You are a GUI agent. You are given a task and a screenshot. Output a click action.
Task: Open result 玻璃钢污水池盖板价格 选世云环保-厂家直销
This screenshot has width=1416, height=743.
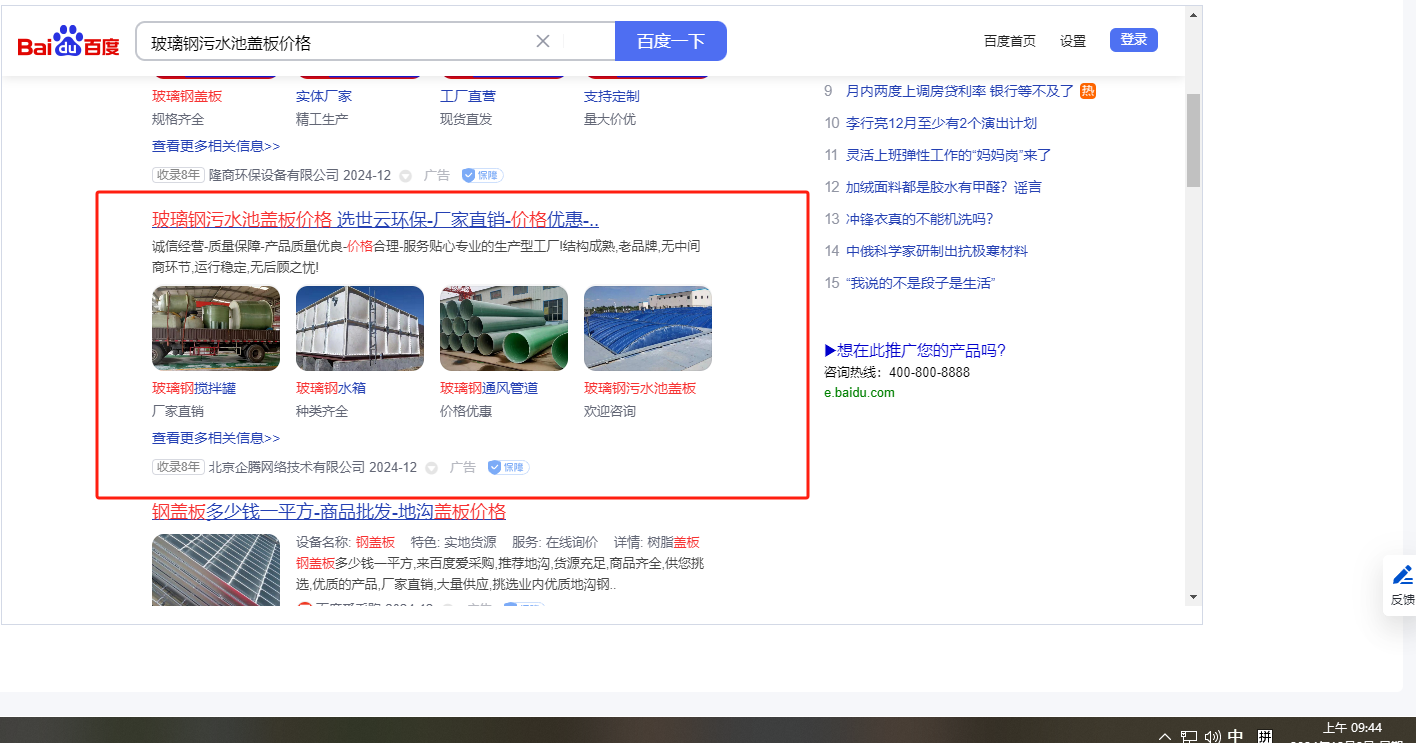(x=375, y=220)
